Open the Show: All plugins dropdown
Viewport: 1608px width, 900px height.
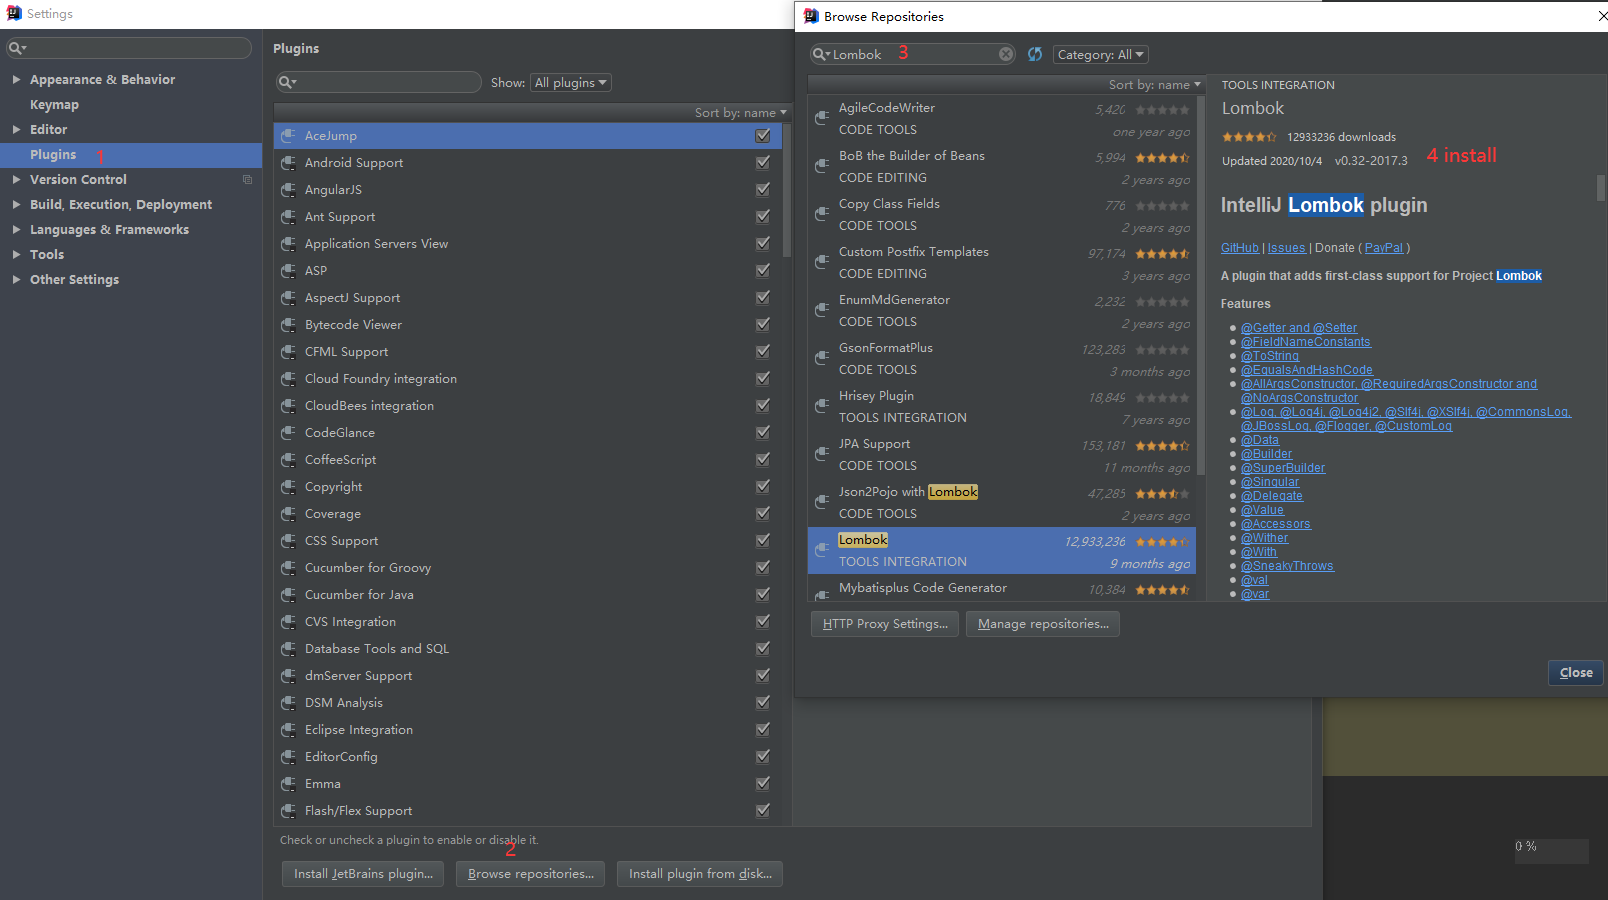(x=571, y=83)
